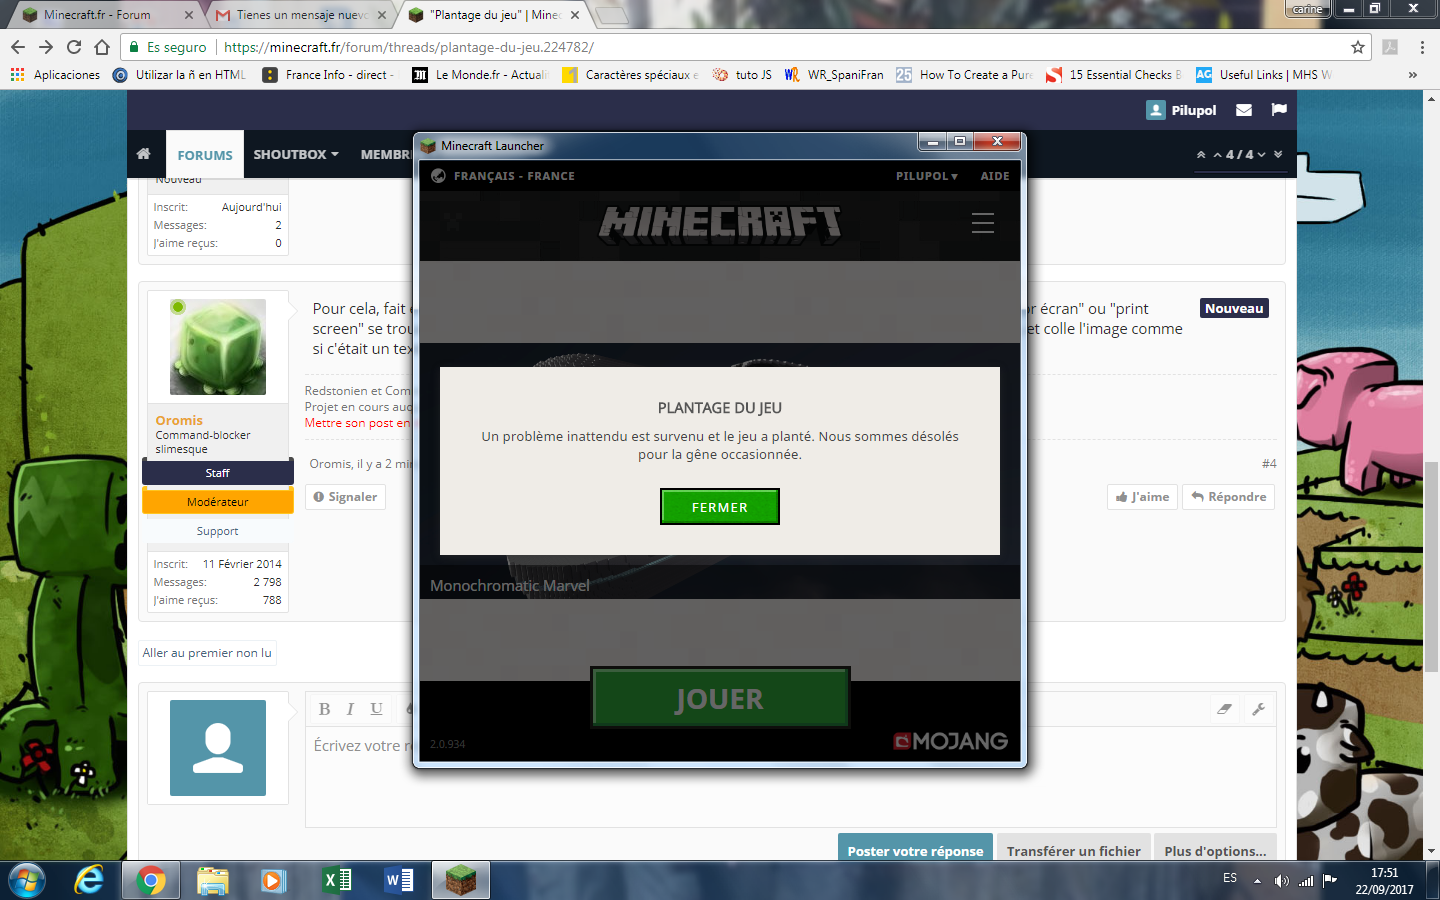Click Chrome home button
Image resolution: width=1440 pixels, height=900 pixels.
102,47
